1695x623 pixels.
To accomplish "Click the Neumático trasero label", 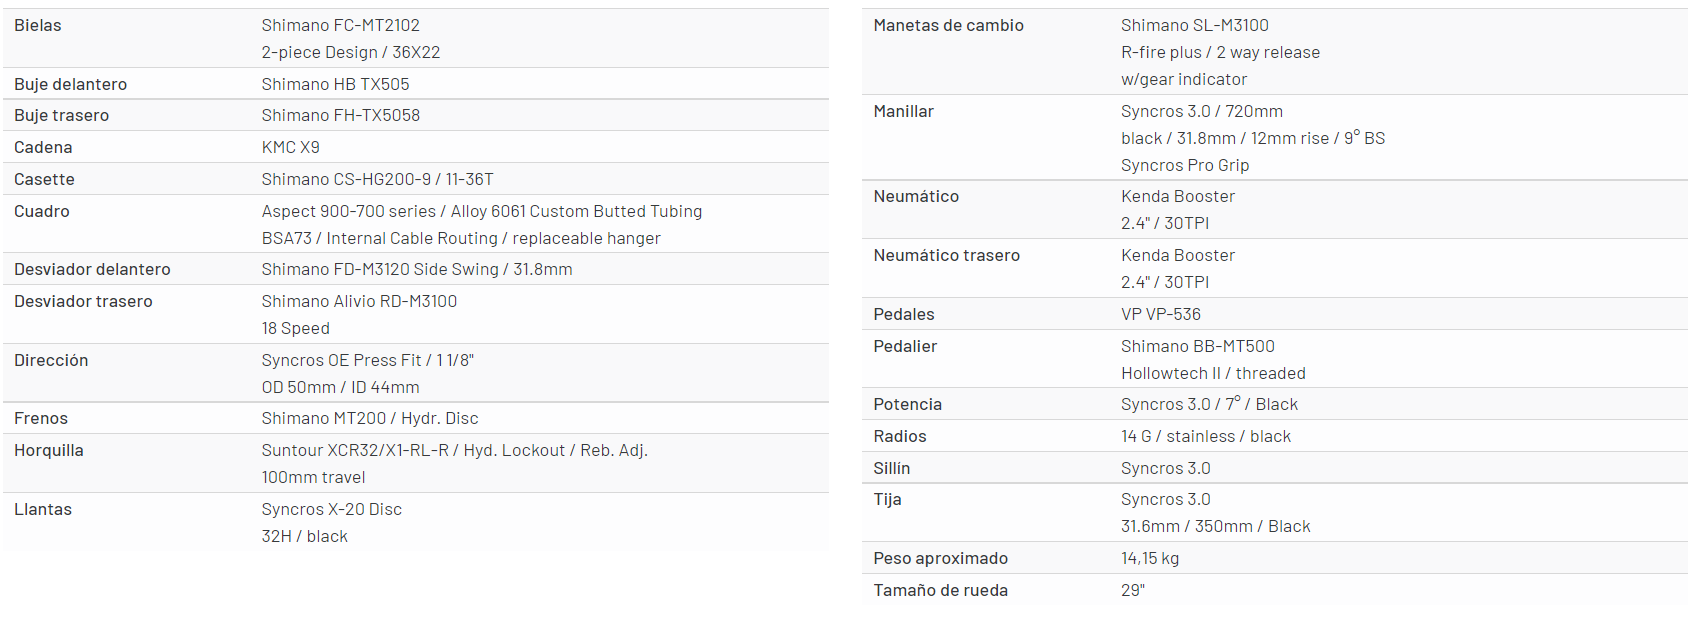I will point(946,255).
